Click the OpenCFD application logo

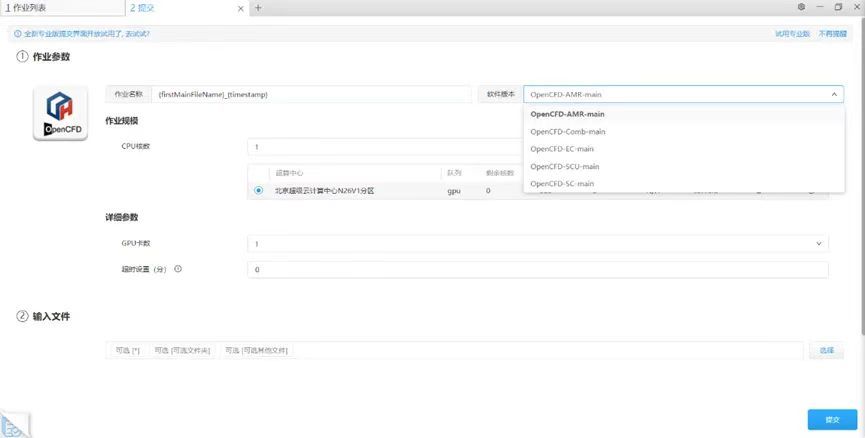click(60, 113)
